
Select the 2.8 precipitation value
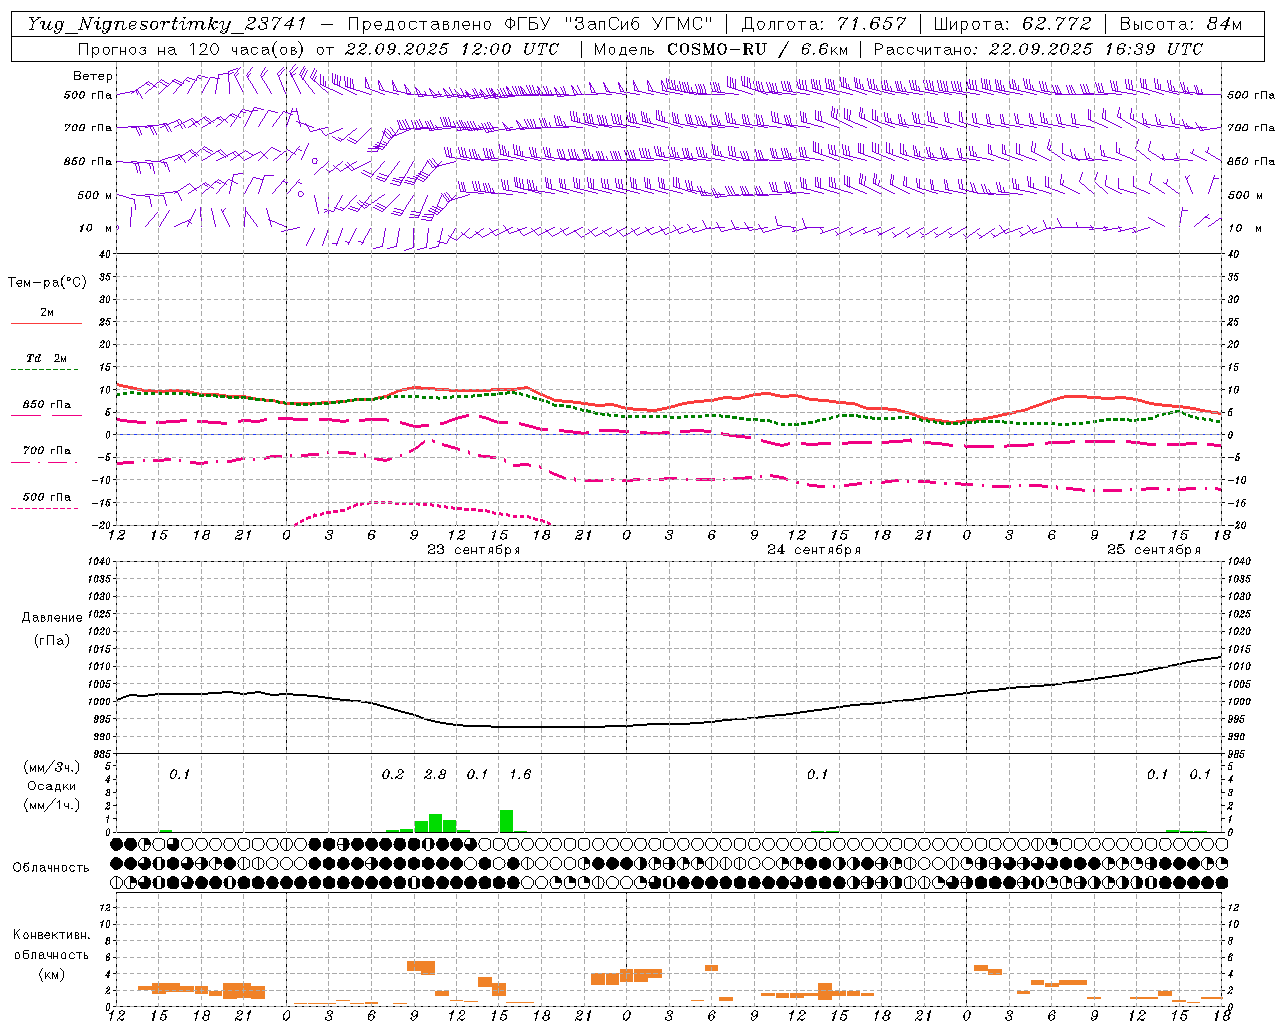[x=435, y=774]
